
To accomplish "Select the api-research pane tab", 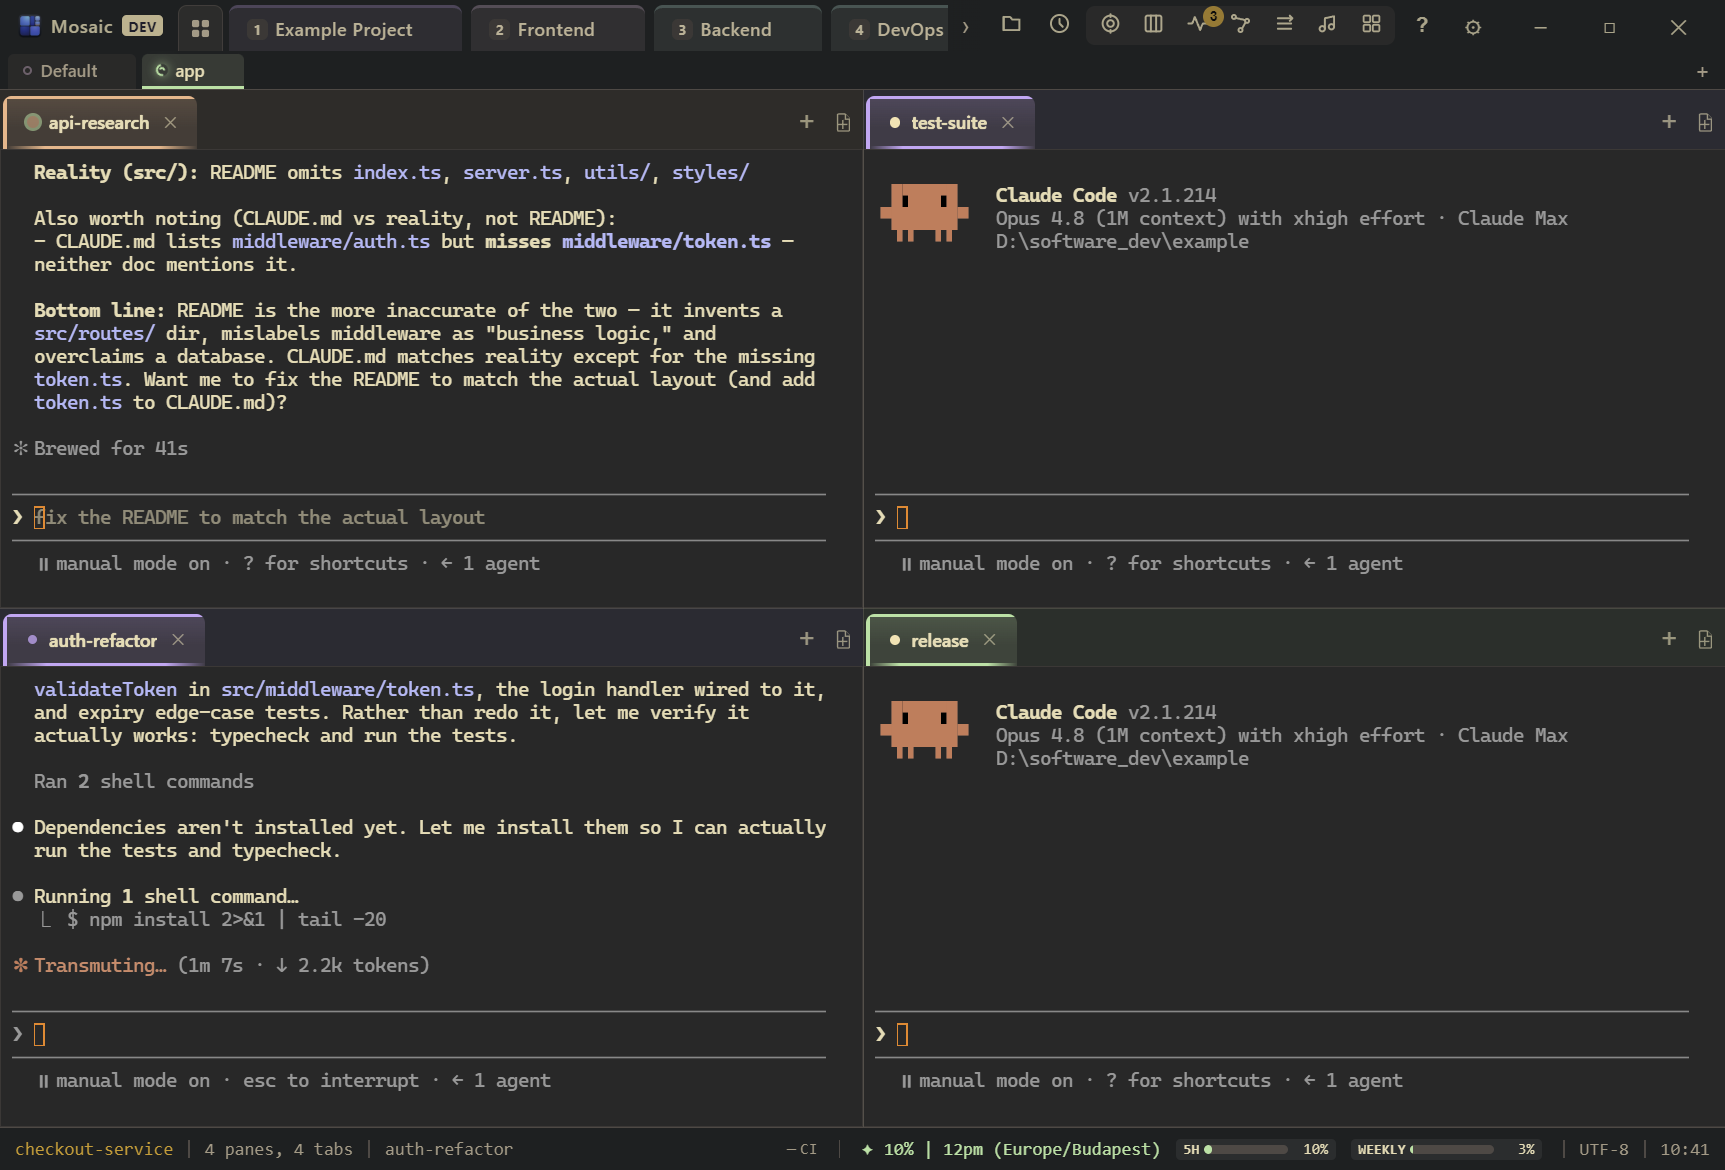I will click(98, 123).
